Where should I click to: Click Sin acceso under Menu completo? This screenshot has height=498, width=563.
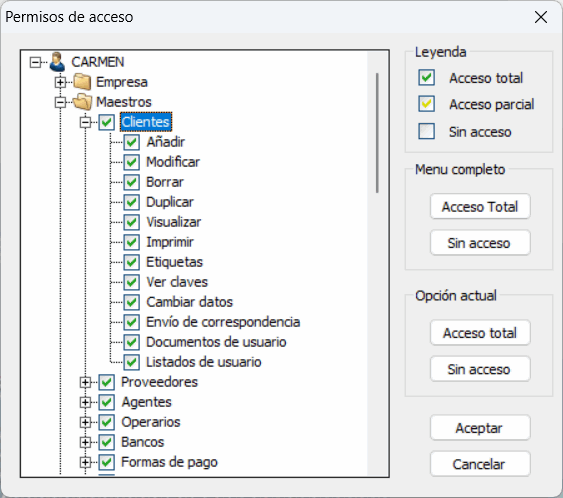(x=480, y=243)
